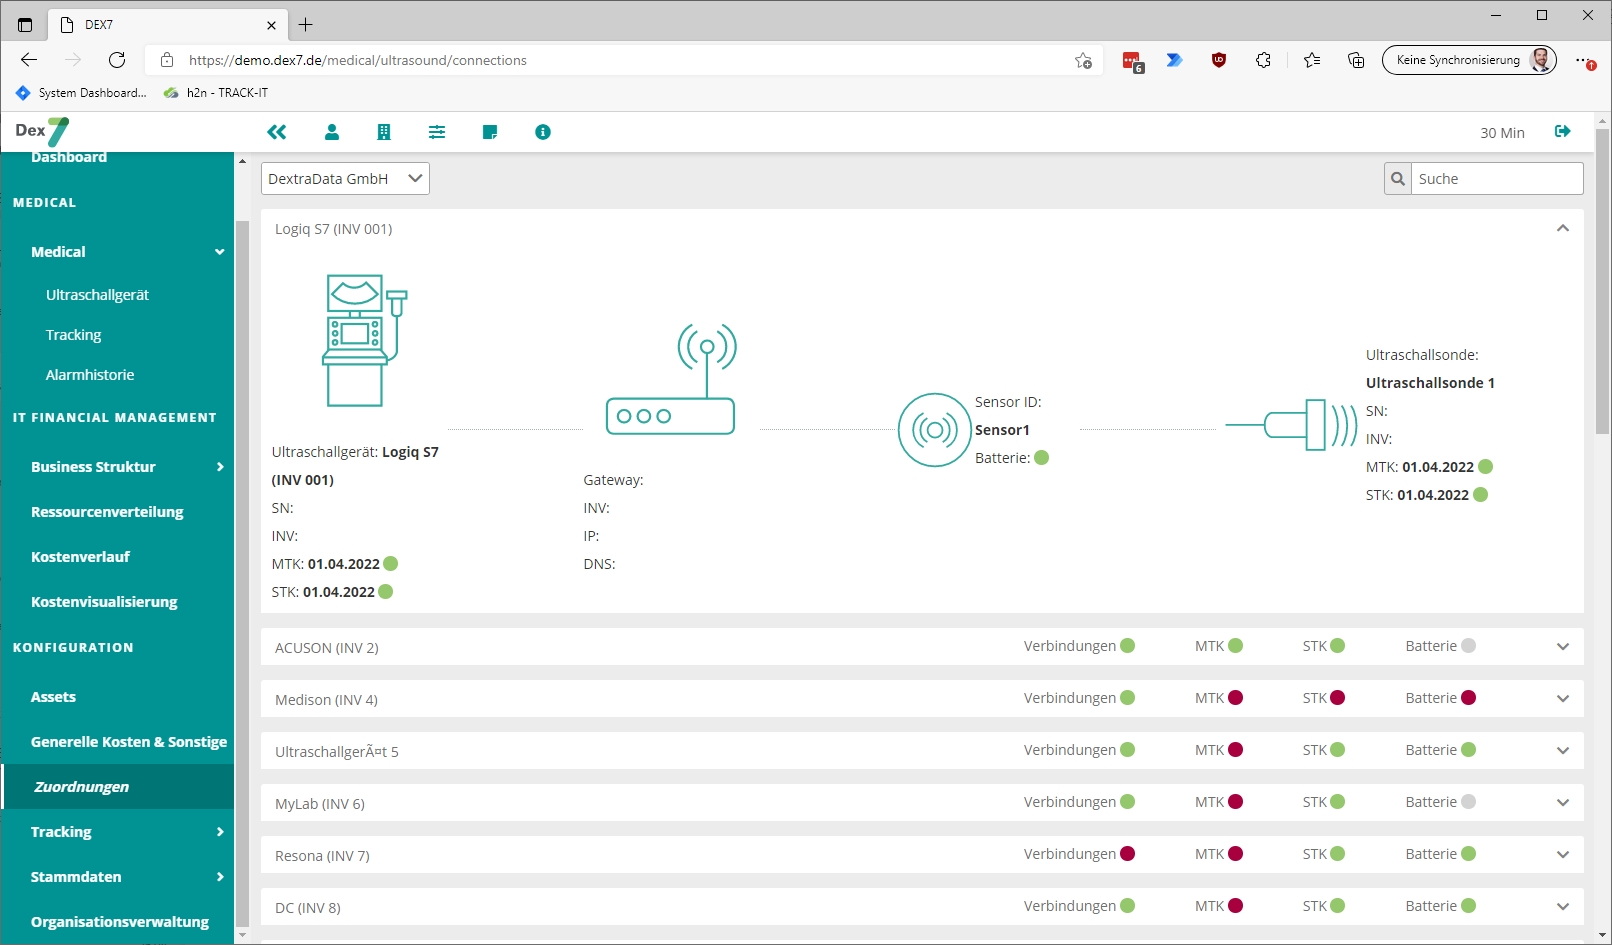Click the 30 Min session timer

coord(1502,133)
